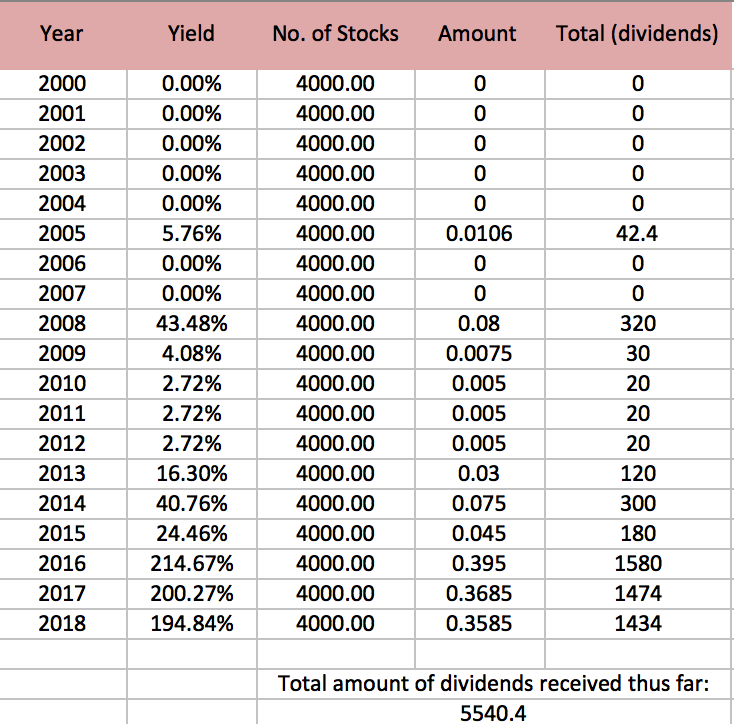Select the 30 total dividends cell
This screenshot has width=734, height=724.
pos(638,353)
